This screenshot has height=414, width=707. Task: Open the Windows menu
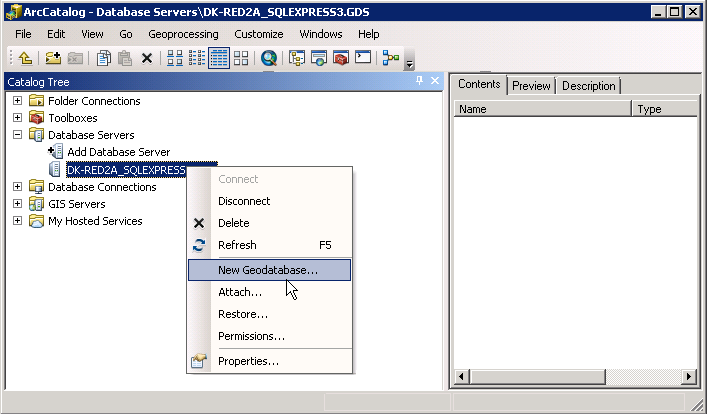(x=321, y=34)
